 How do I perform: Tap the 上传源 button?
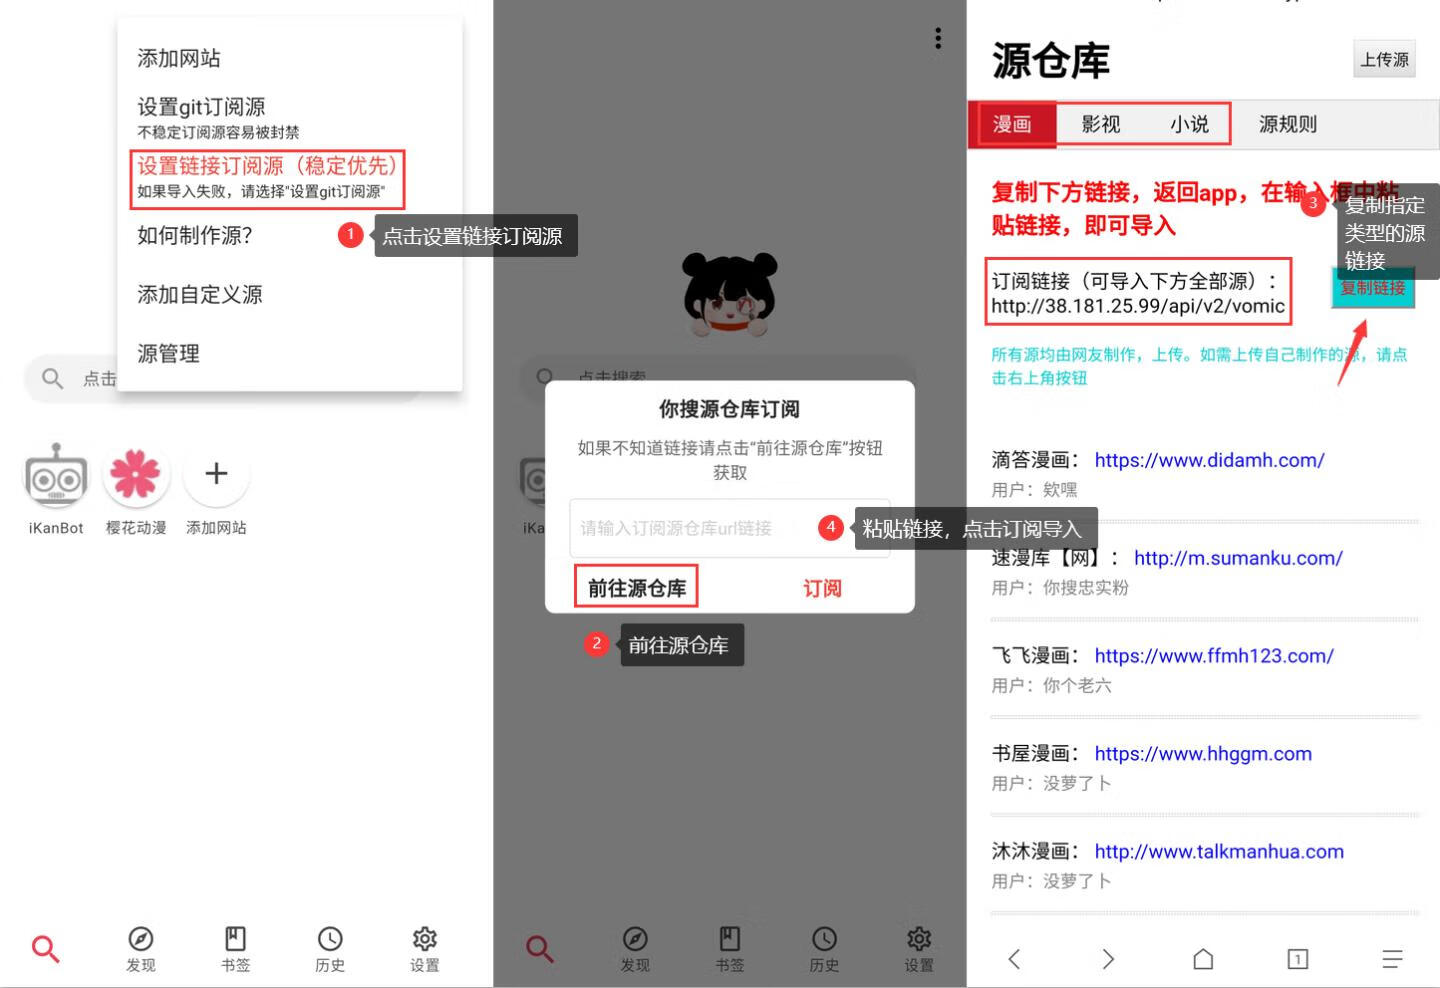click(x=1384, y=59)
